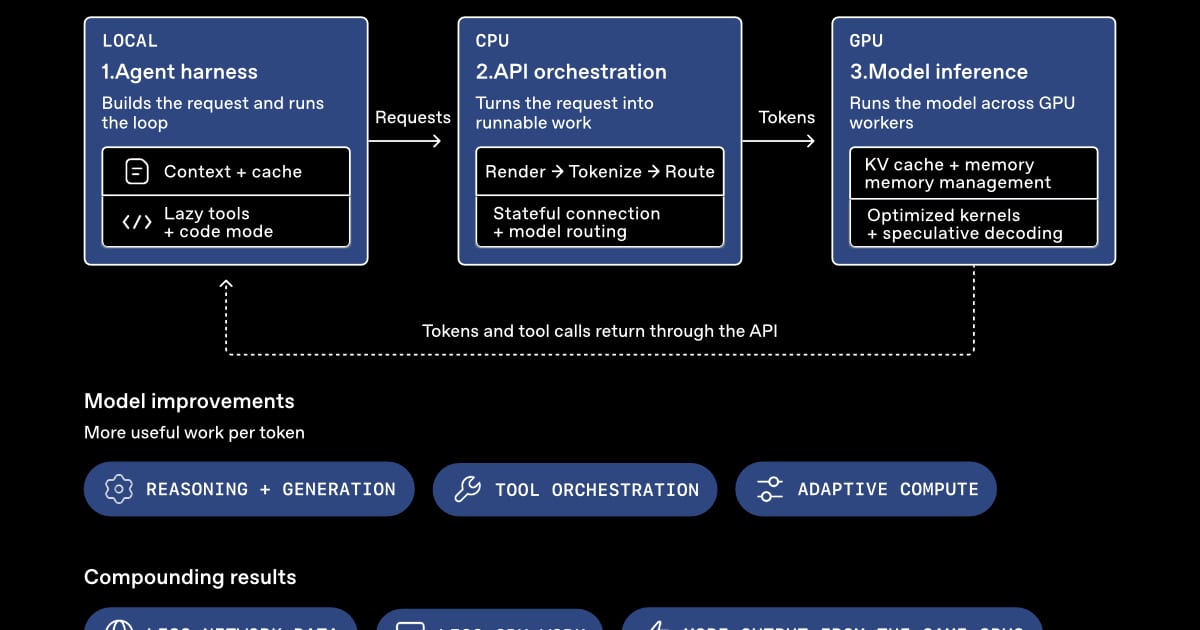The image size is (1200, 630).
Task: Click the 'Render → Tokenize → Route' box
Action: [600, 172]
